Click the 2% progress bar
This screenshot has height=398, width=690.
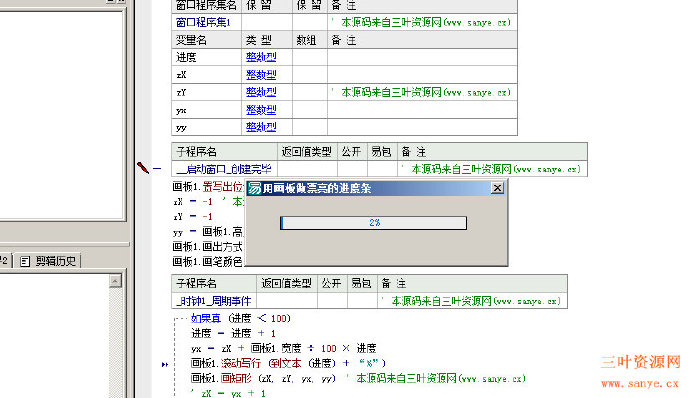click(373, 223)
